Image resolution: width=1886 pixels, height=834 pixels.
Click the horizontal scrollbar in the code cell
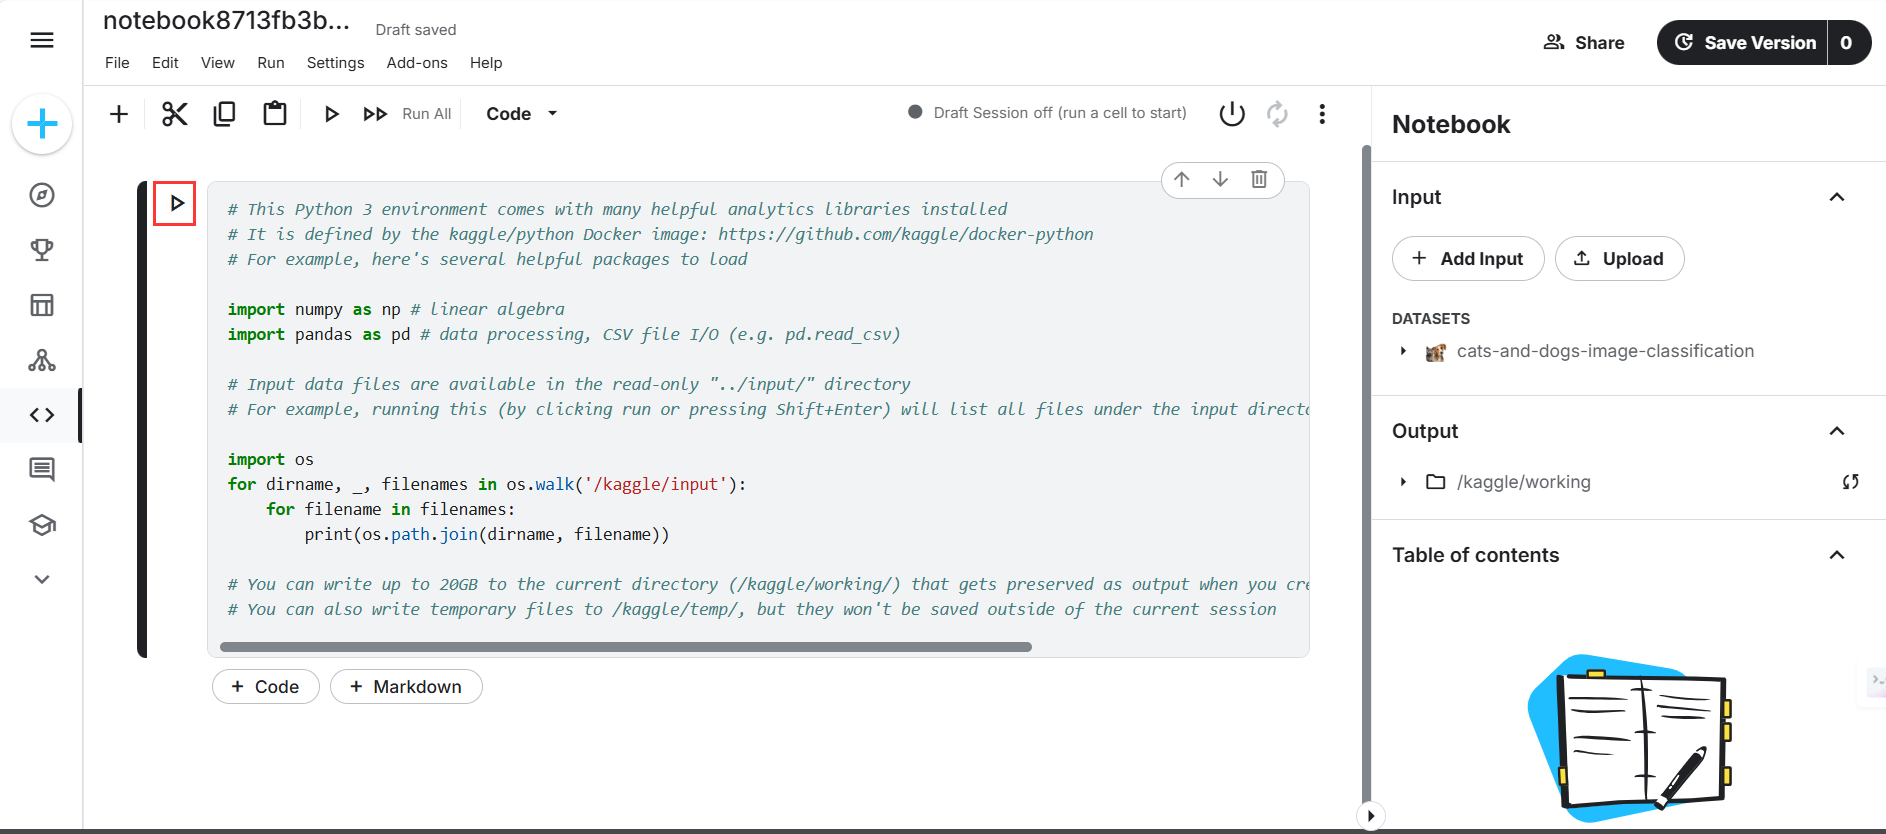tap(625, 647)
